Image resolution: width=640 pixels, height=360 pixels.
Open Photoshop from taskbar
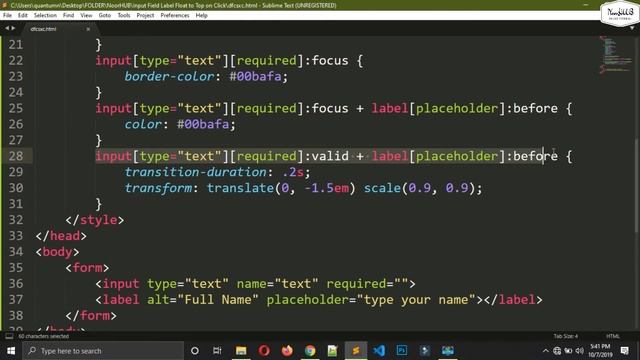click(x=402, y=351)
